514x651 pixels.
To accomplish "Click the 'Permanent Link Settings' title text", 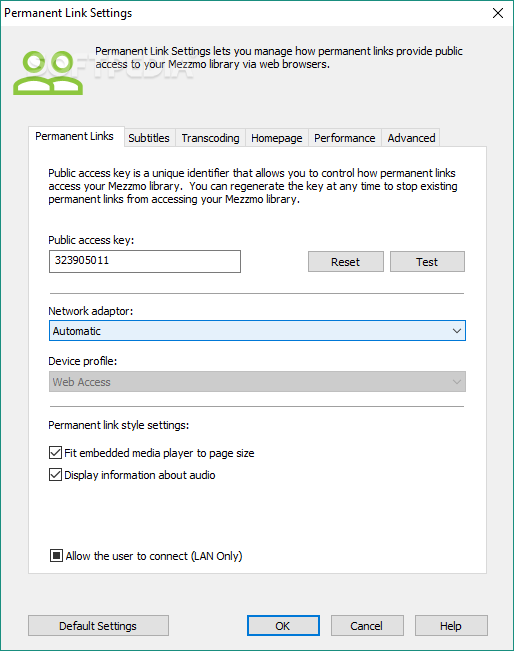I will (x=68, y=13).
